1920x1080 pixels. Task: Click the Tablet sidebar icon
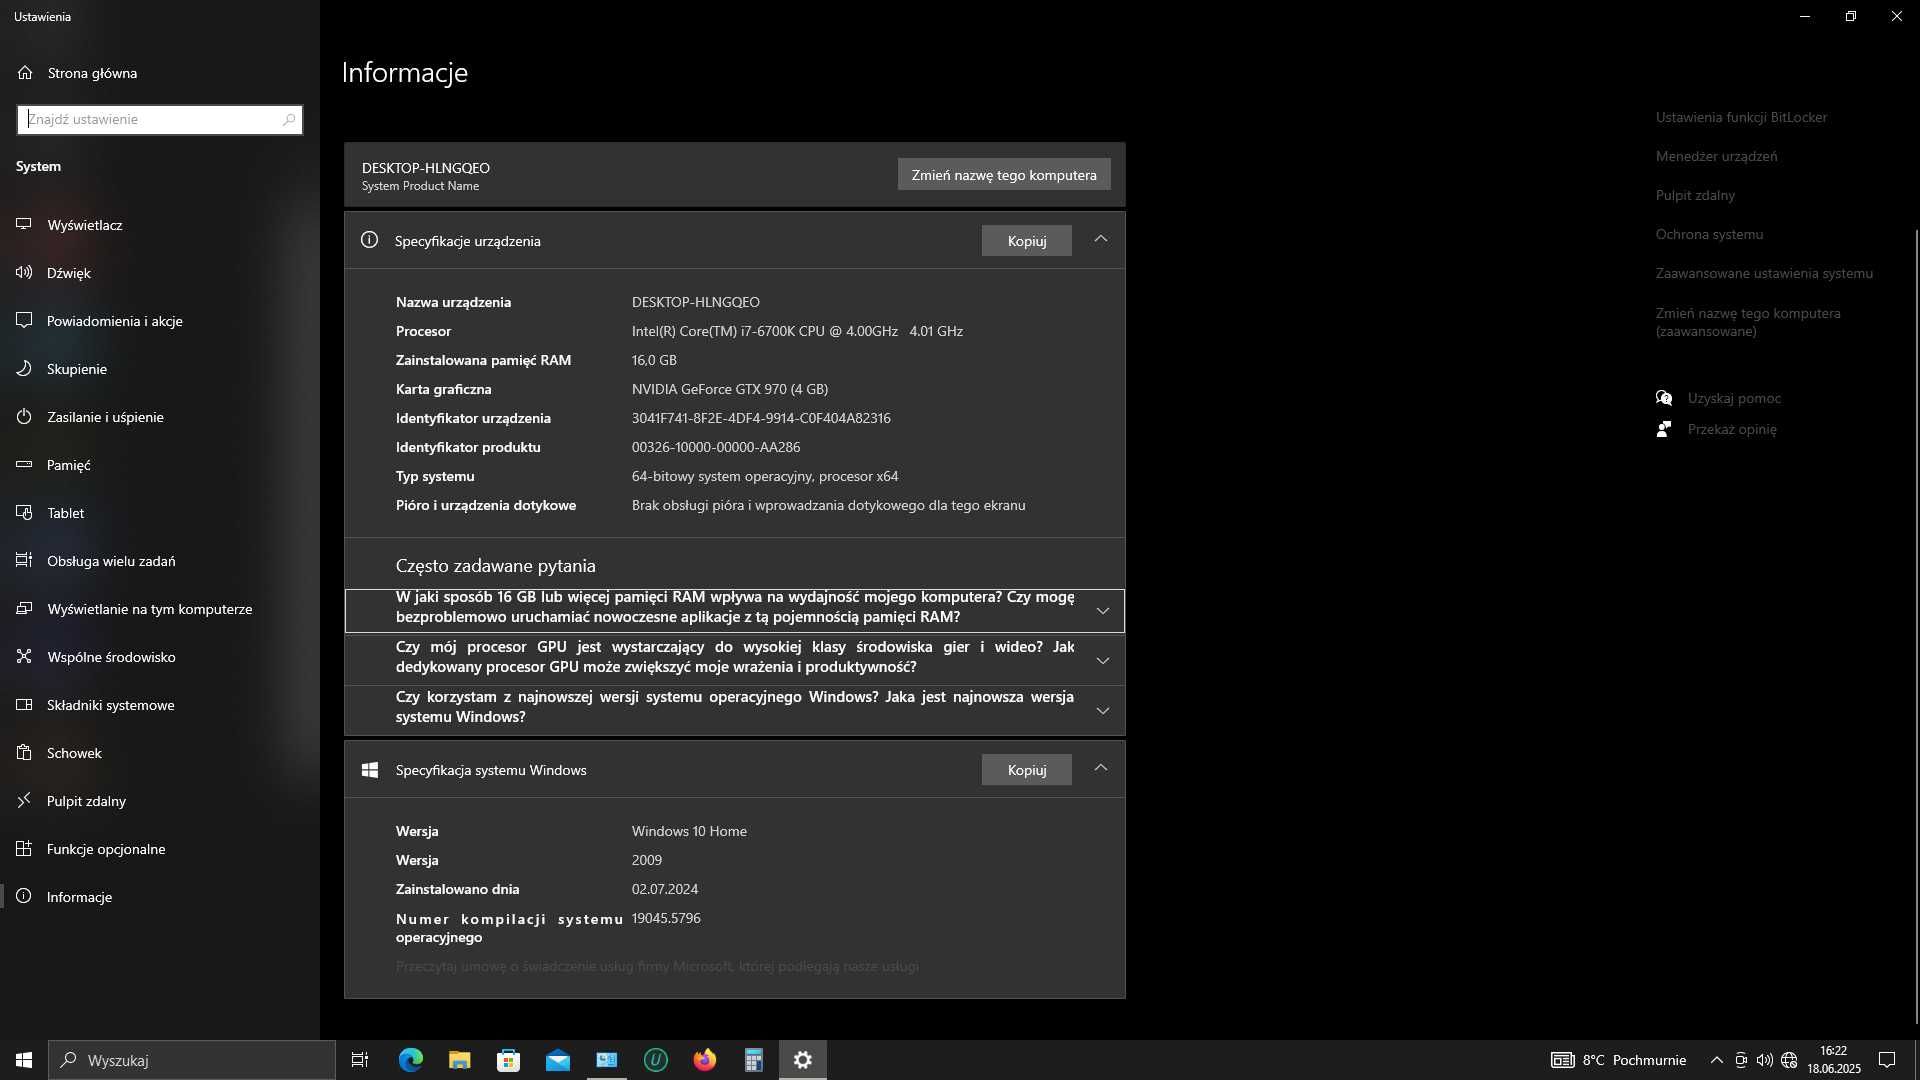pos(24,513)
